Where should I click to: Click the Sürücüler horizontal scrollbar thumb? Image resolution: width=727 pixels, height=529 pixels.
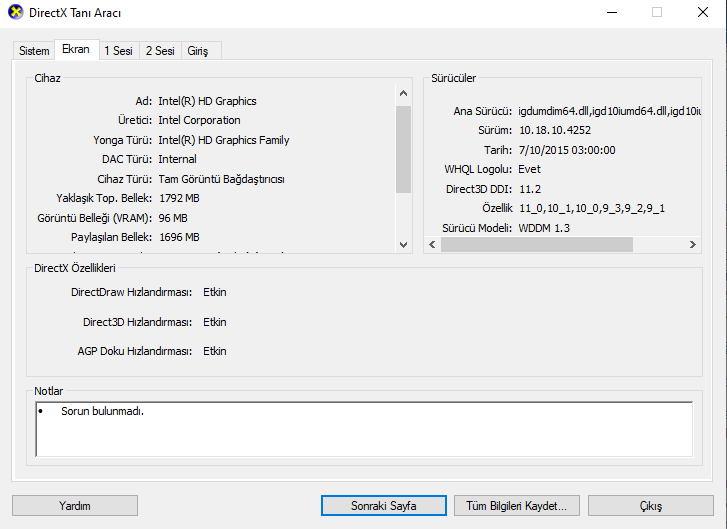(537, 244)
